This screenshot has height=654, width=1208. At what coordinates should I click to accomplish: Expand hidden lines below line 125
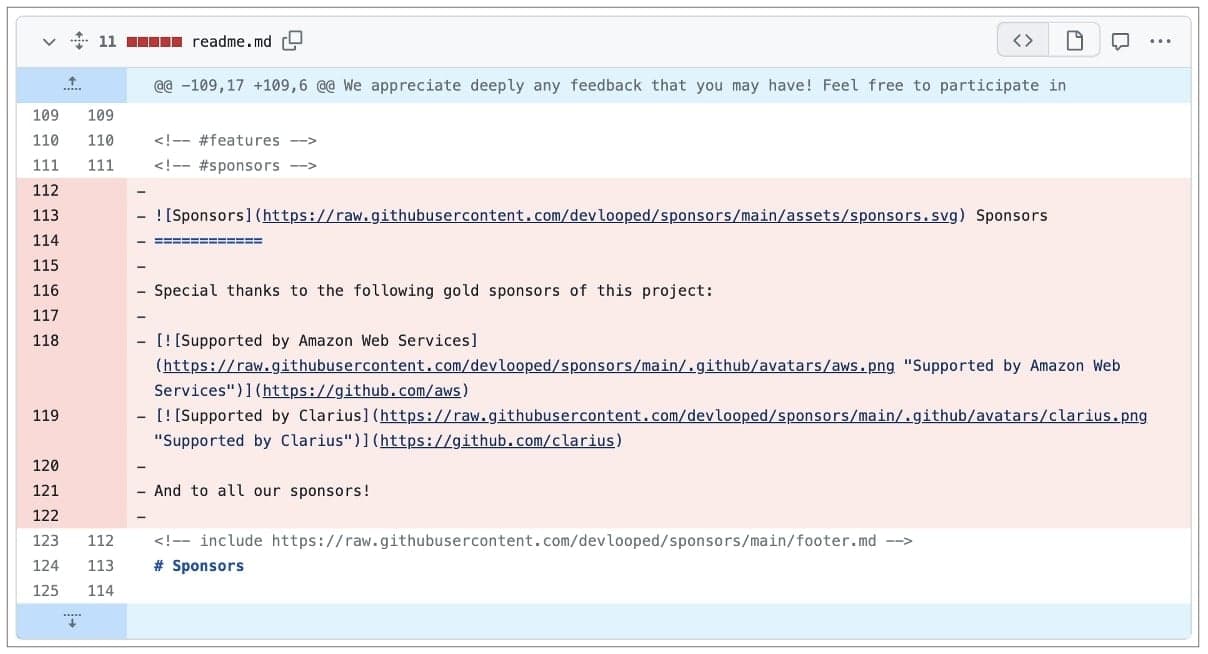pos(72,621)
